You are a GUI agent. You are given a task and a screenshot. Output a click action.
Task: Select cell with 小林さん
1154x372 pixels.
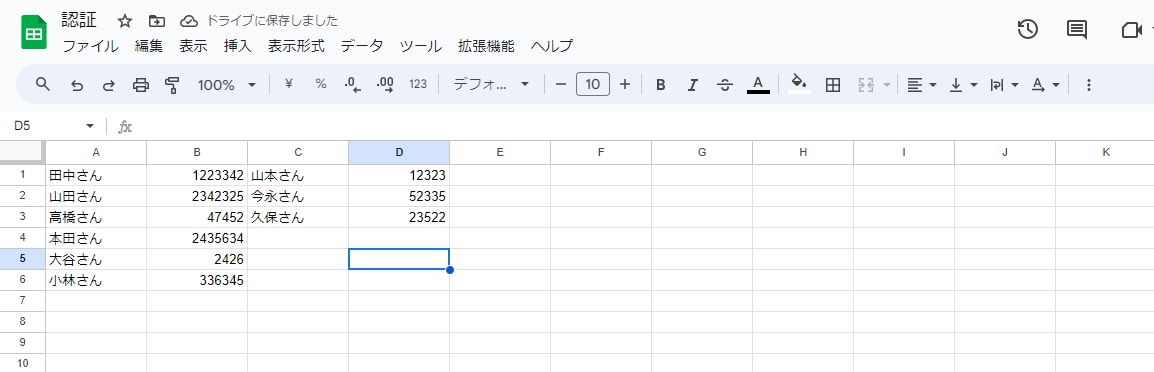click(x=96, y=280)
